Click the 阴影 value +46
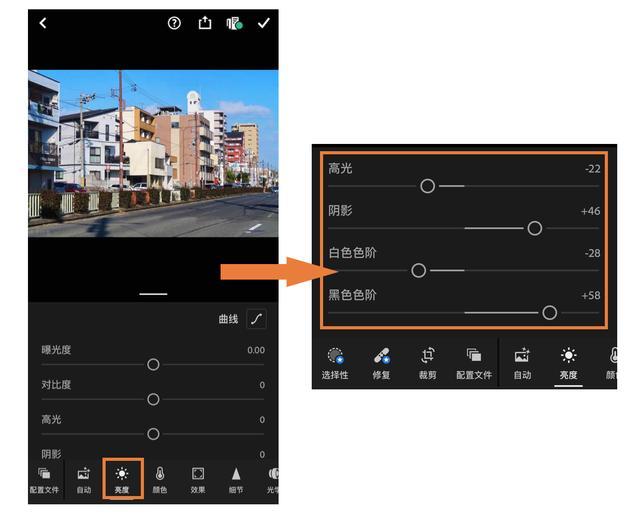This screenshot has height=524, width=640. pos(590,211)
